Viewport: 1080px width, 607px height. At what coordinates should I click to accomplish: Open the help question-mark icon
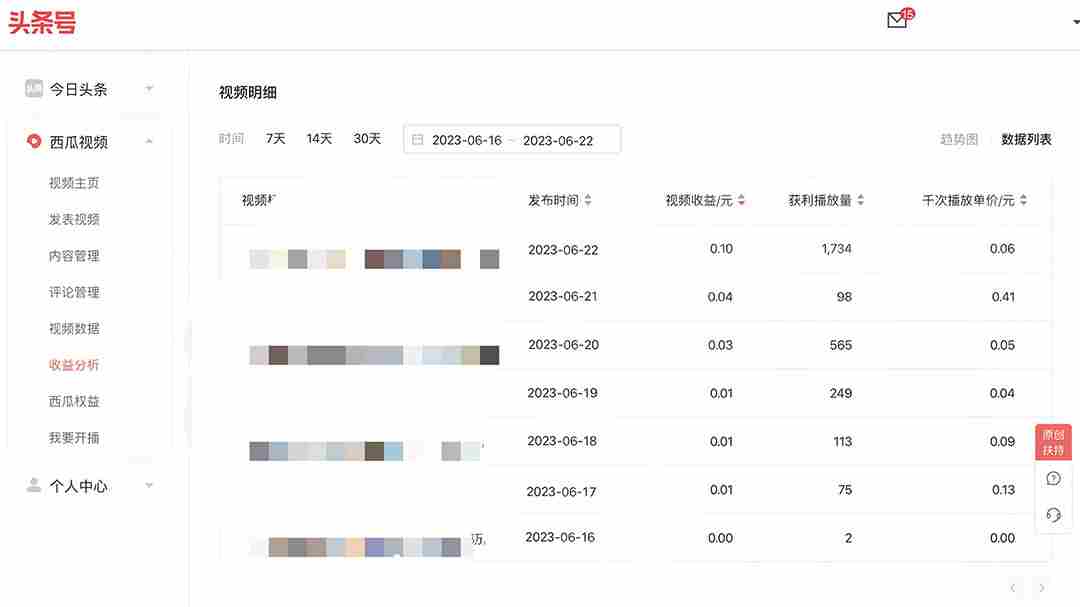tap(1053, 479)
